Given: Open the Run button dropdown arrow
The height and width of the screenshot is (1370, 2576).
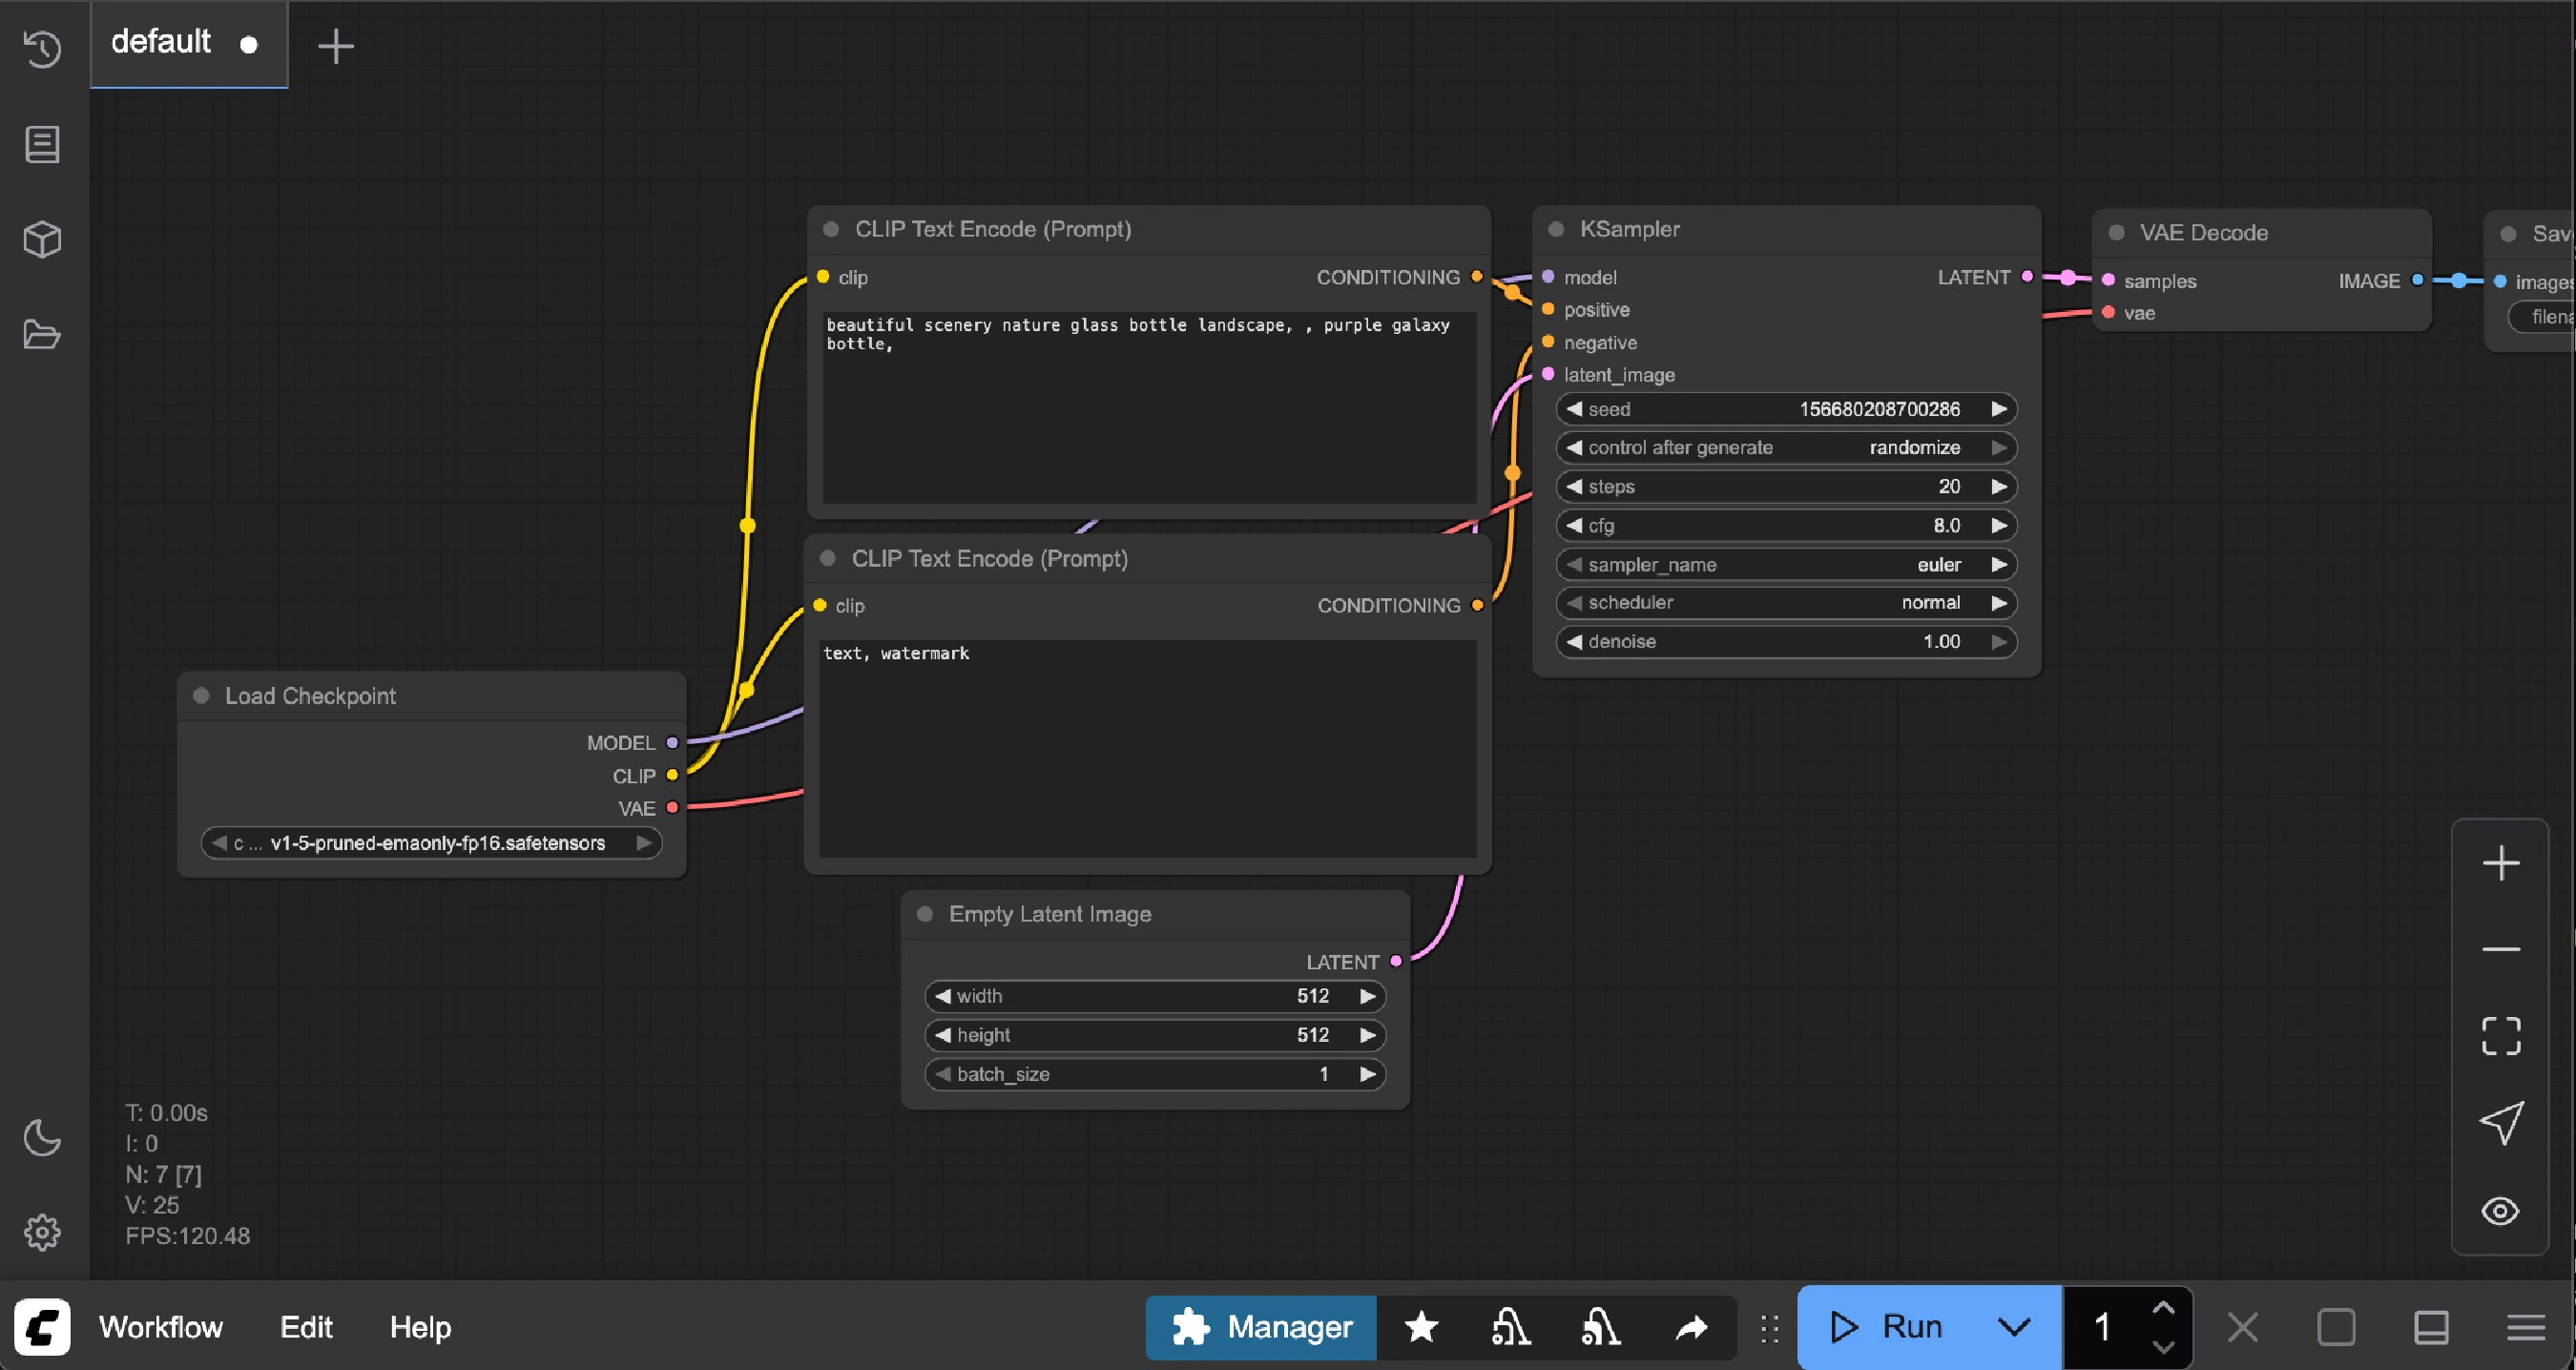Looking at the screenshot, I should (x=2013, y=1327).
